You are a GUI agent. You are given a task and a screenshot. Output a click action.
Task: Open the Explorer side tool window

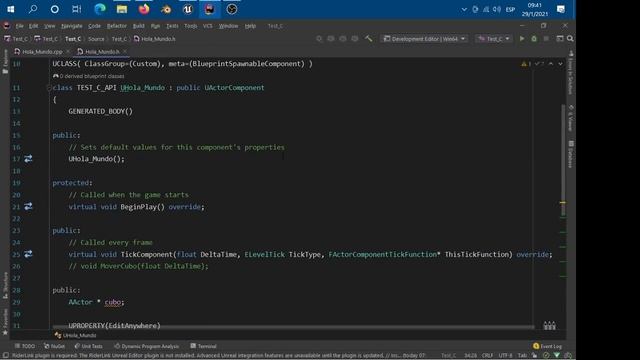click(5, 62)
